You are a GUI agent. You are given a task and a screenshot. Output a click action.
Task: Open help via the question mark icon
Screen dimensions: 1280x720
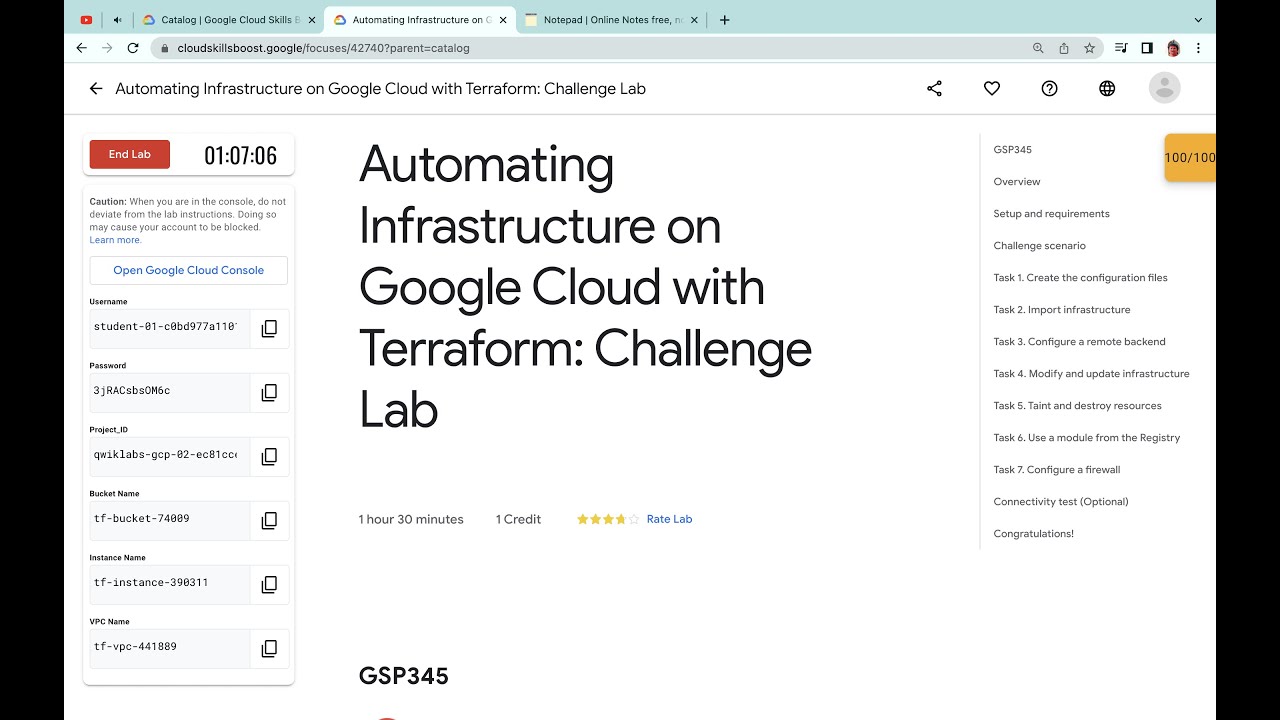click(x=1049, y=89)
